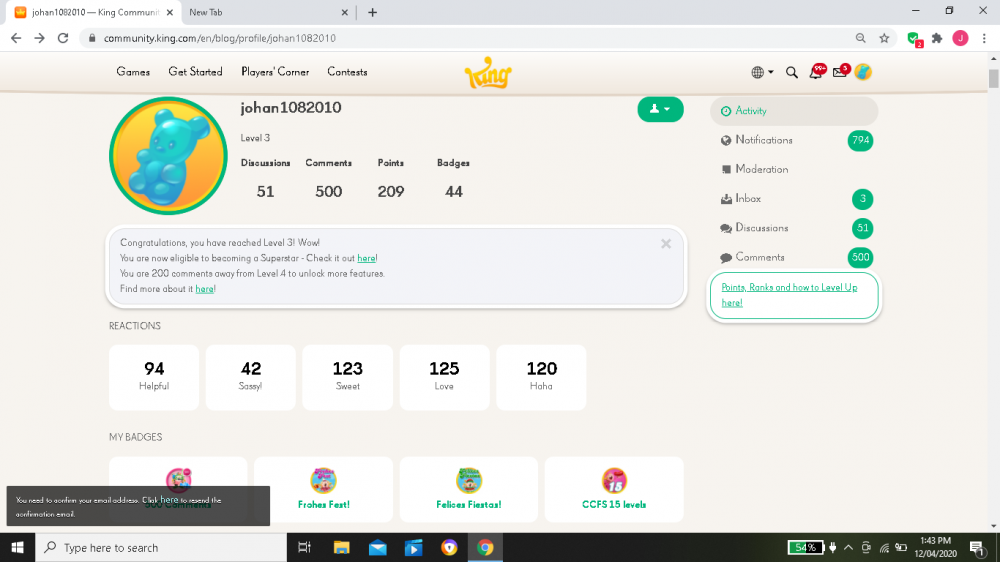This screenshot has height=562, width=1000.
Task: Open the Movies & TV taskbar icon
Action: (413, 547)
